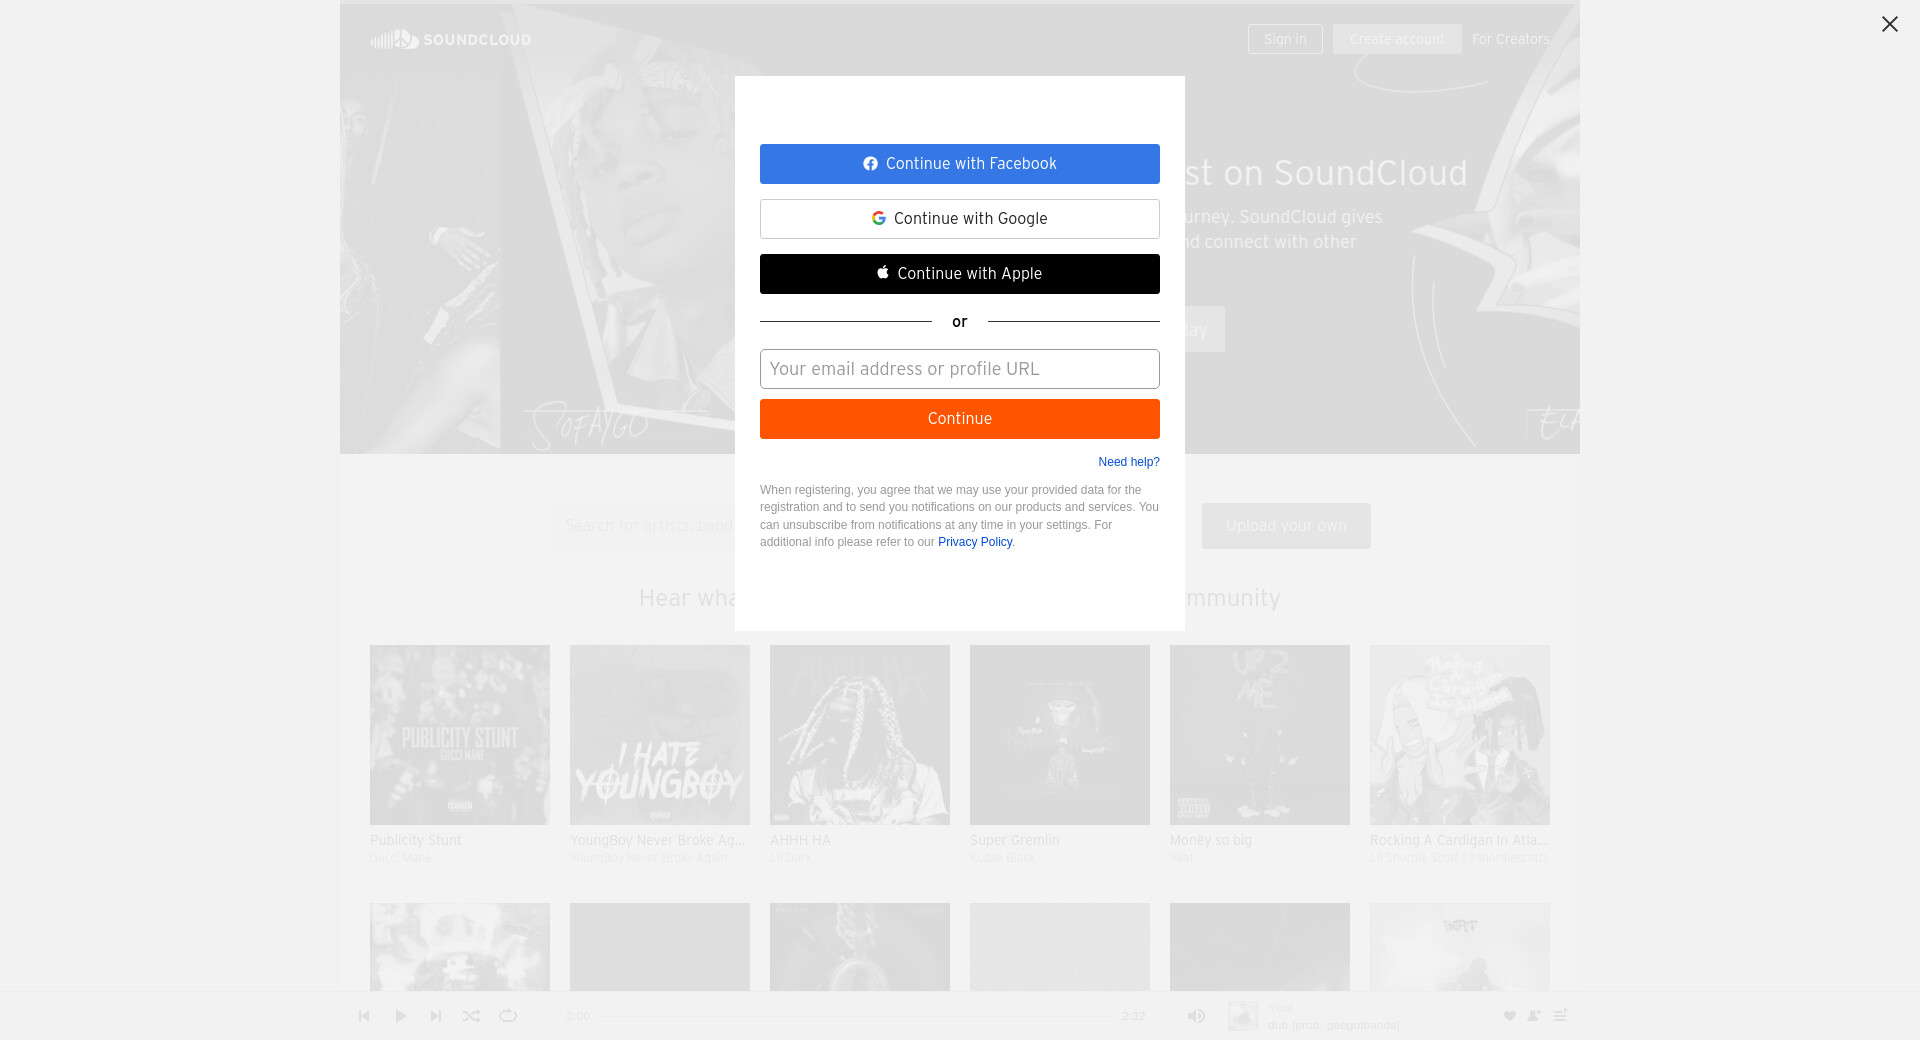The width and height of the screenshot is (1920, 1040).
Task: Go to SoundCloud home via the logo
Action: pos(451,39)
